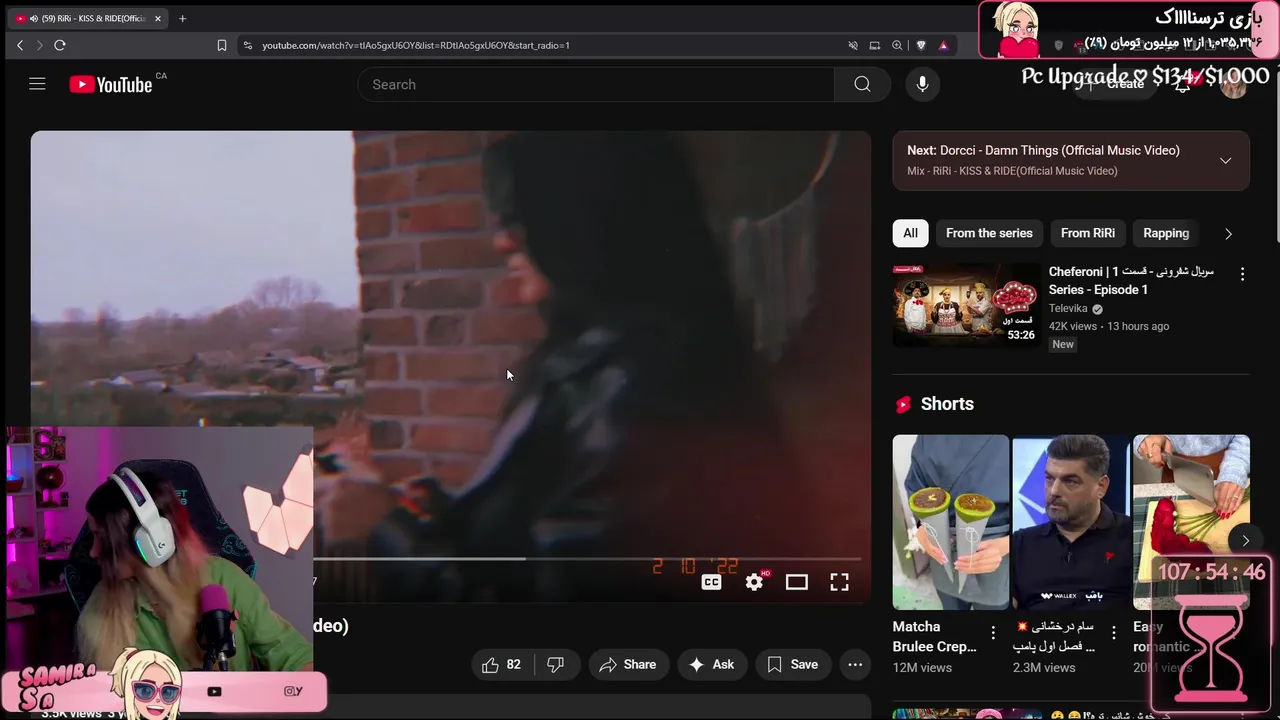Select the Rapping chip
The height and width of the screenshot is (720, 1280).
pyautogui.click(x=1166, y=233)
